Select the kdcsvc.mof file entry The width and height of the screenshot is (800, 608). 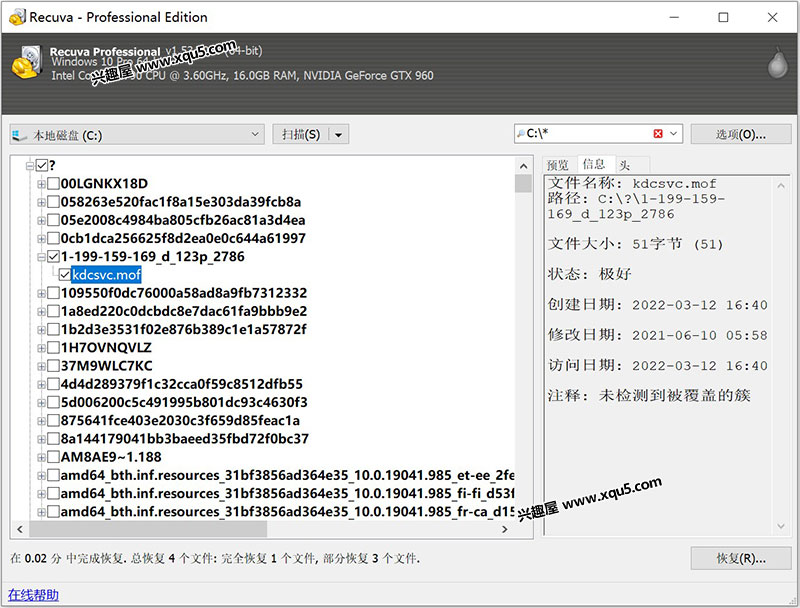106,275
